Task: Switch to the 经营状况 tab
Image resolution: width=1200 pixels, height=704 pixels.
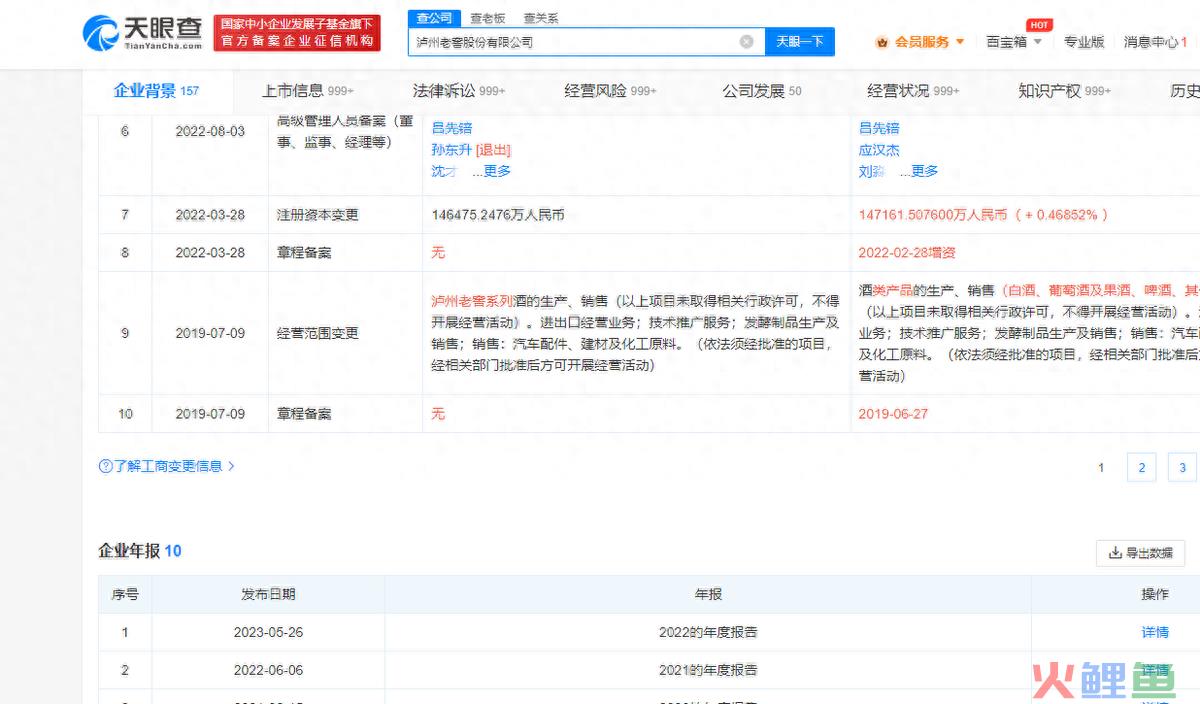Action: coord(913,91)
